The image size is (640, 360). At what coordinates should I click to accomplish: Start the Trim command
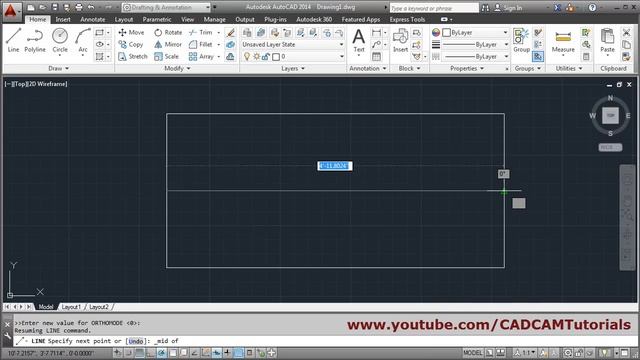[201, 32]
